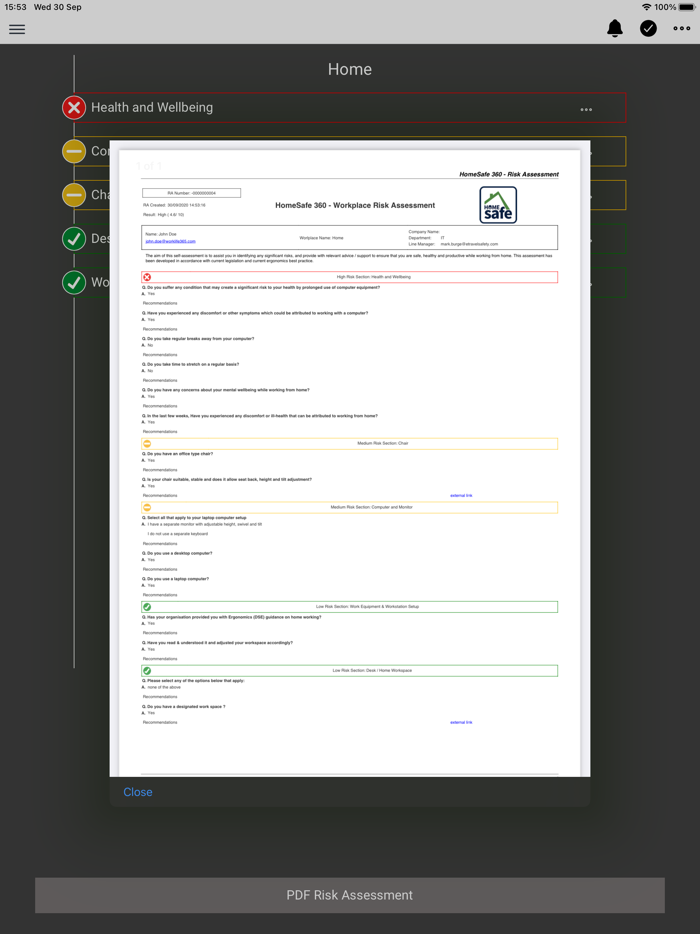Tap the 'Do you use a desktop computer?' question
Viewport: 700px width, 934px height.
tap(177, 553)
